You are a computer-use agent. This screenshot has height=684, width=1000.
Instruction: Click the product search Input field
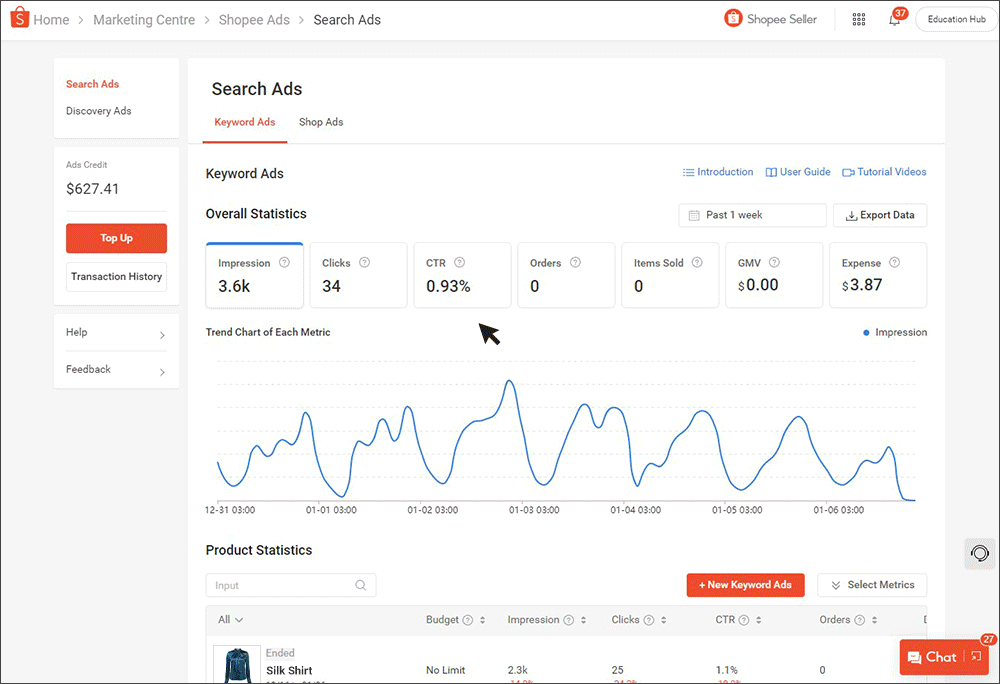pos(291,585)
